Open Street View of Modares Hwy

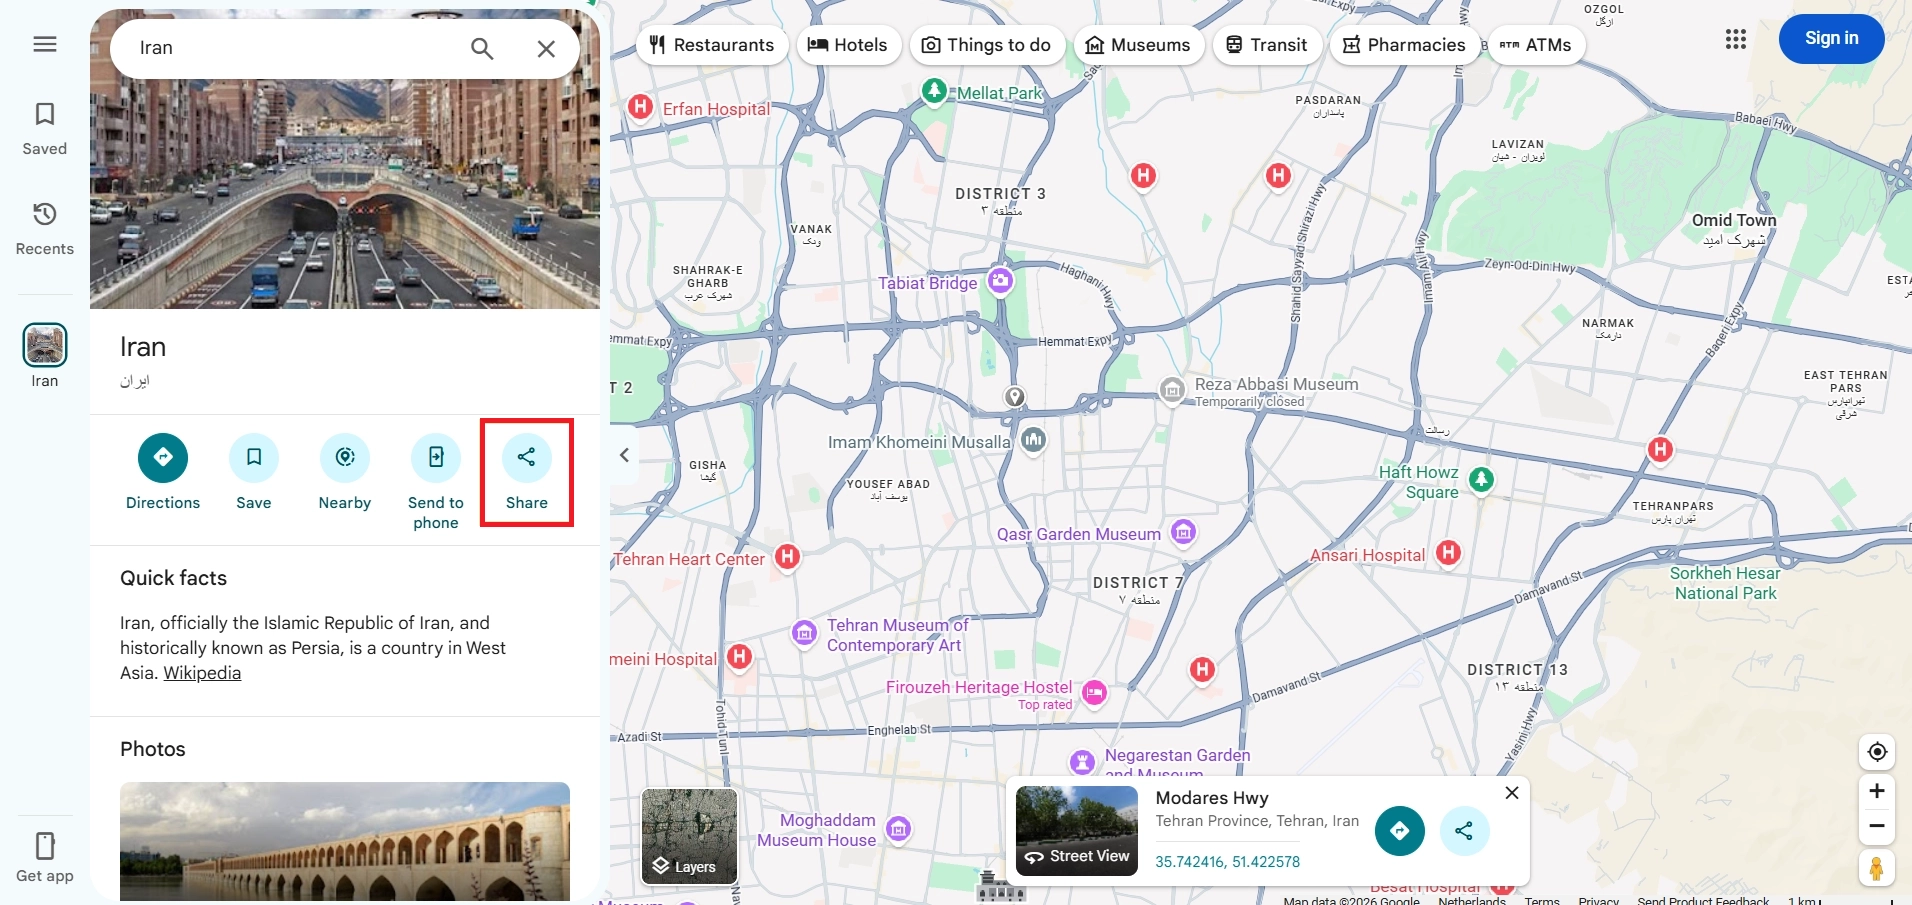click(x=1077, y=831)
